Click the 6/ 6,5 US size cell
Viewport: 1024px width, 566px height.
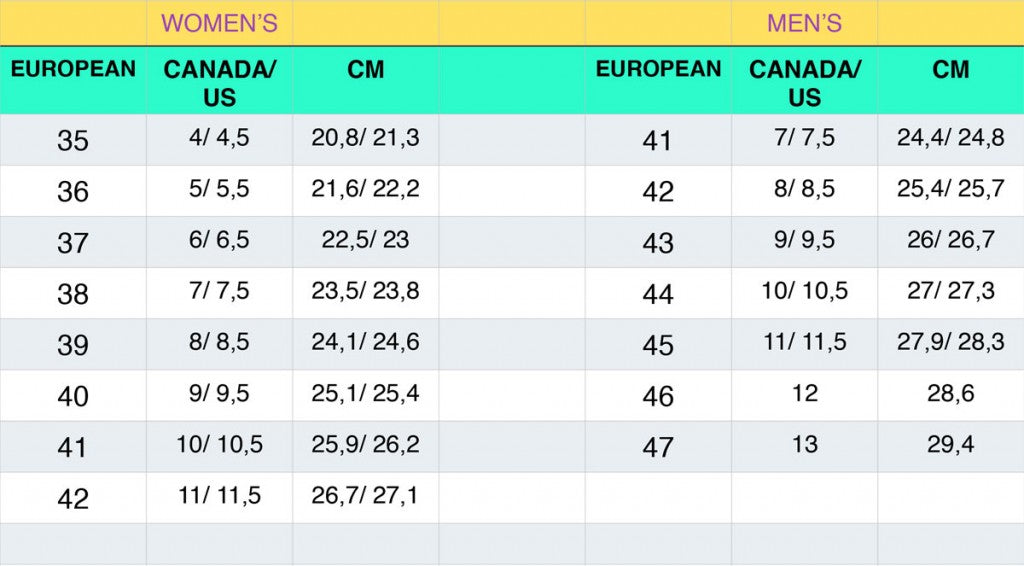[x=219, y=241]
